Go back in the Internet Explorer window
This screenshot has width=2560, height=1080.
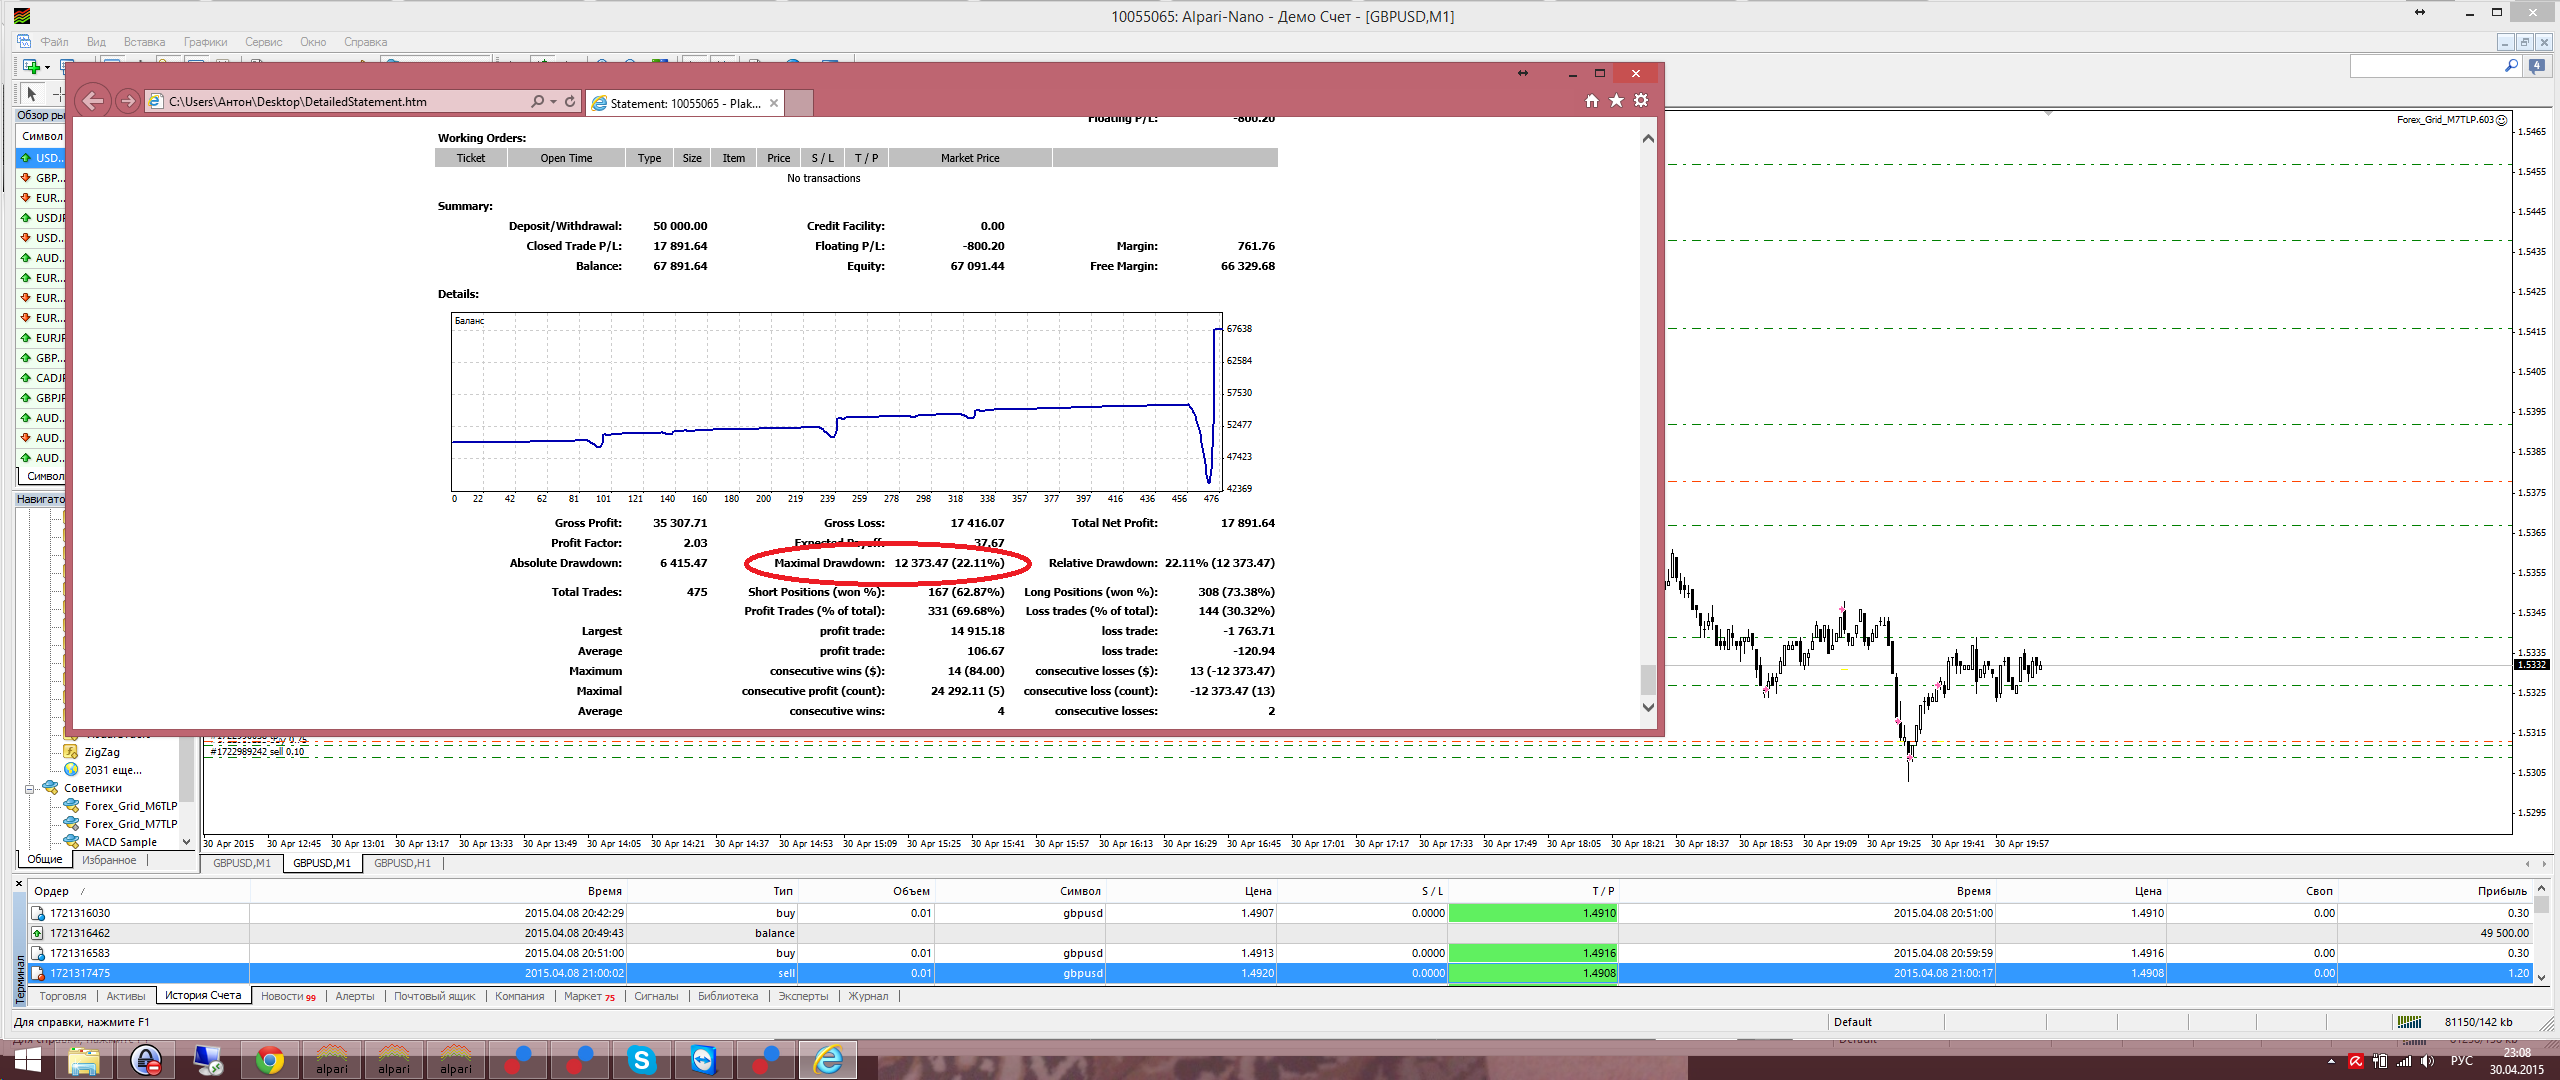point(93,100)
